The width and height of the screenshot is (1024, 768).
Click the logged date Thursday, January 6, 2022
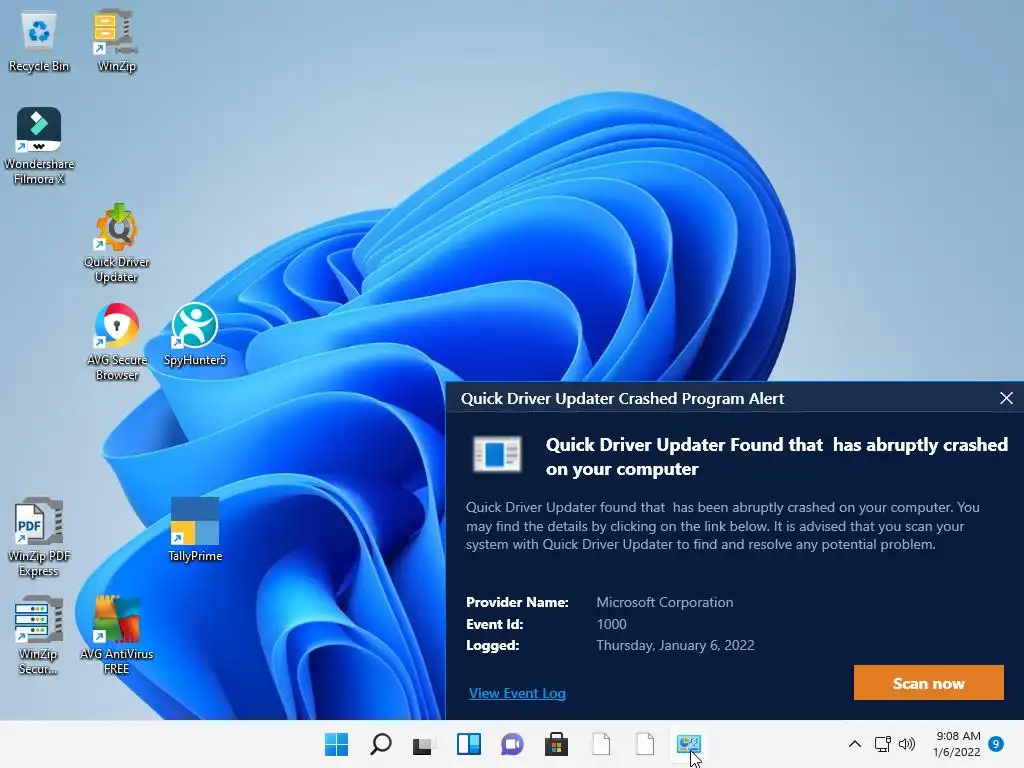675,645
